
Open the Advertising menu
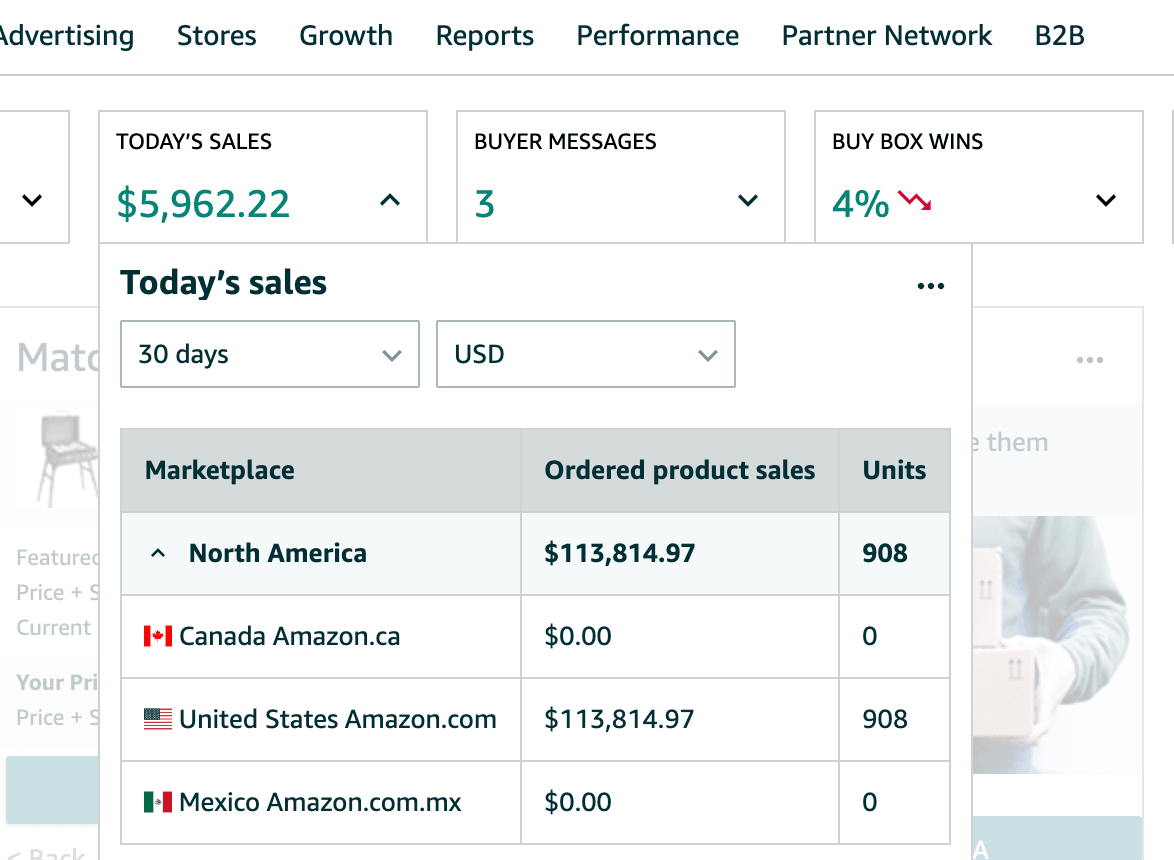click(66, 36)
